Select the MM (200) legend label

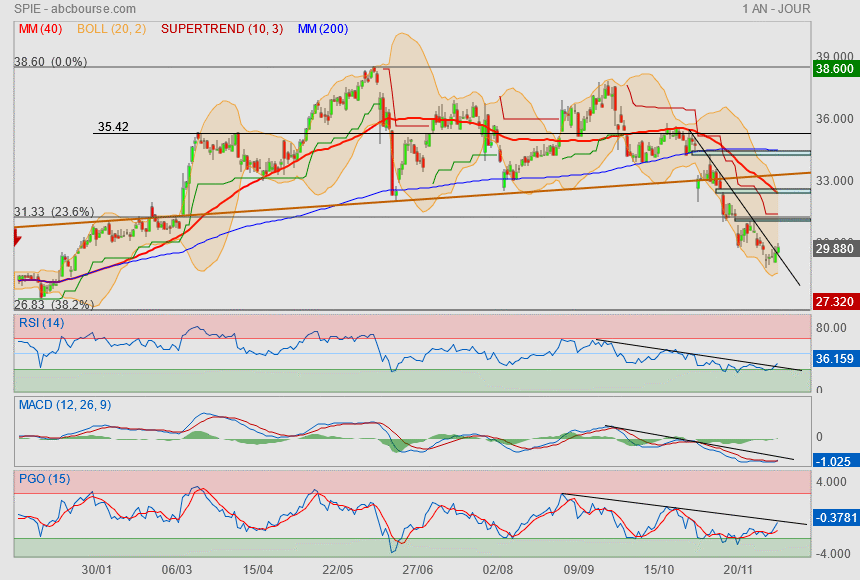(323, 29)
